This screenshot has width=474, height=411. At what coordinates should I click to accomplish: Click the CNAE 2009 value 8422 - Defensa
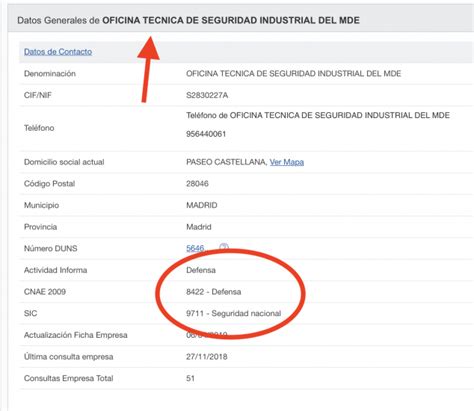point(214,292)
